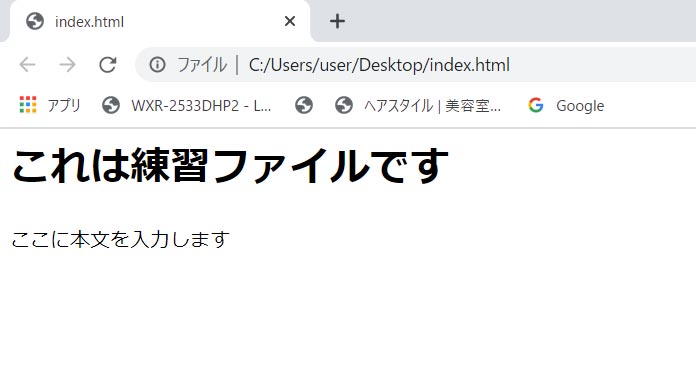Click the heading これは練習ファイルです

[230, 166]
